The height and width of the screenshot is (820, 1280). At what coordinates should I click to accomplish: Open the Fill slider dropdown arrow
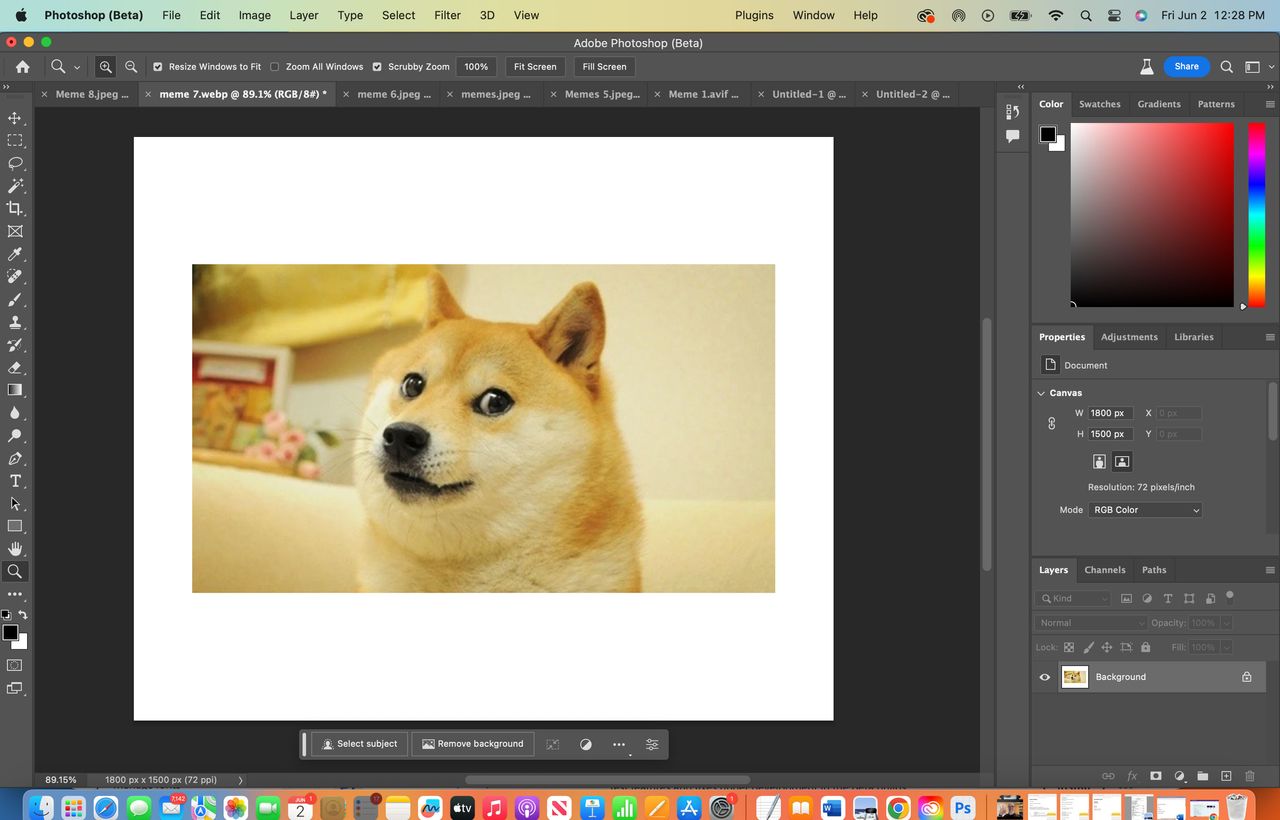click(1226, 648)
